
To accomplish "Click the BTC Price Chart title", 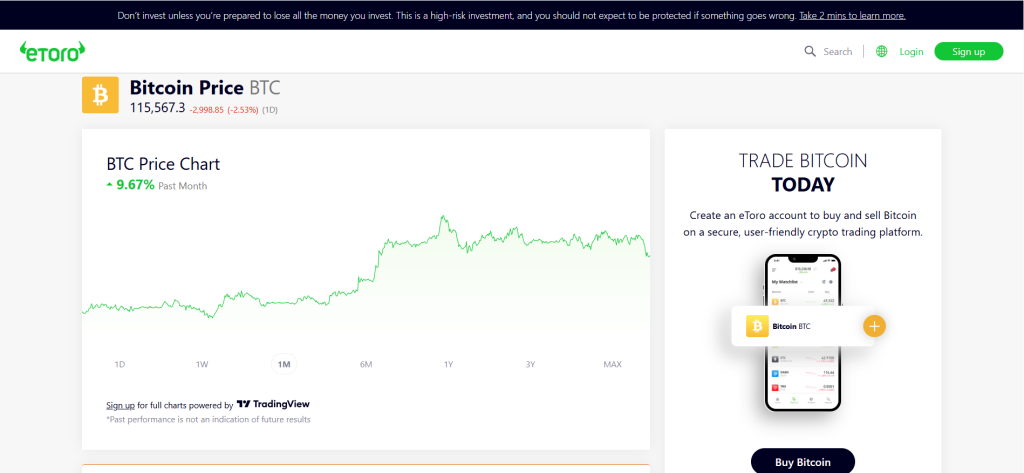I will click(163, 163).
